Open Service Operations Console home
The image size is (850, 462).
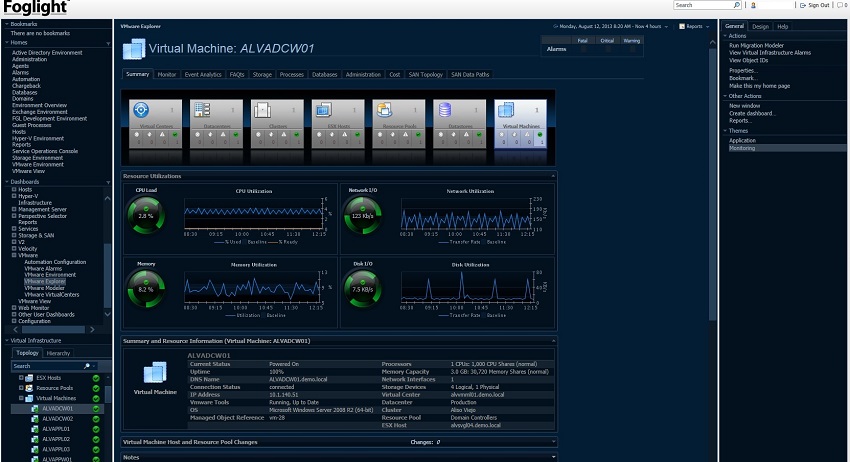click(45, 151)
